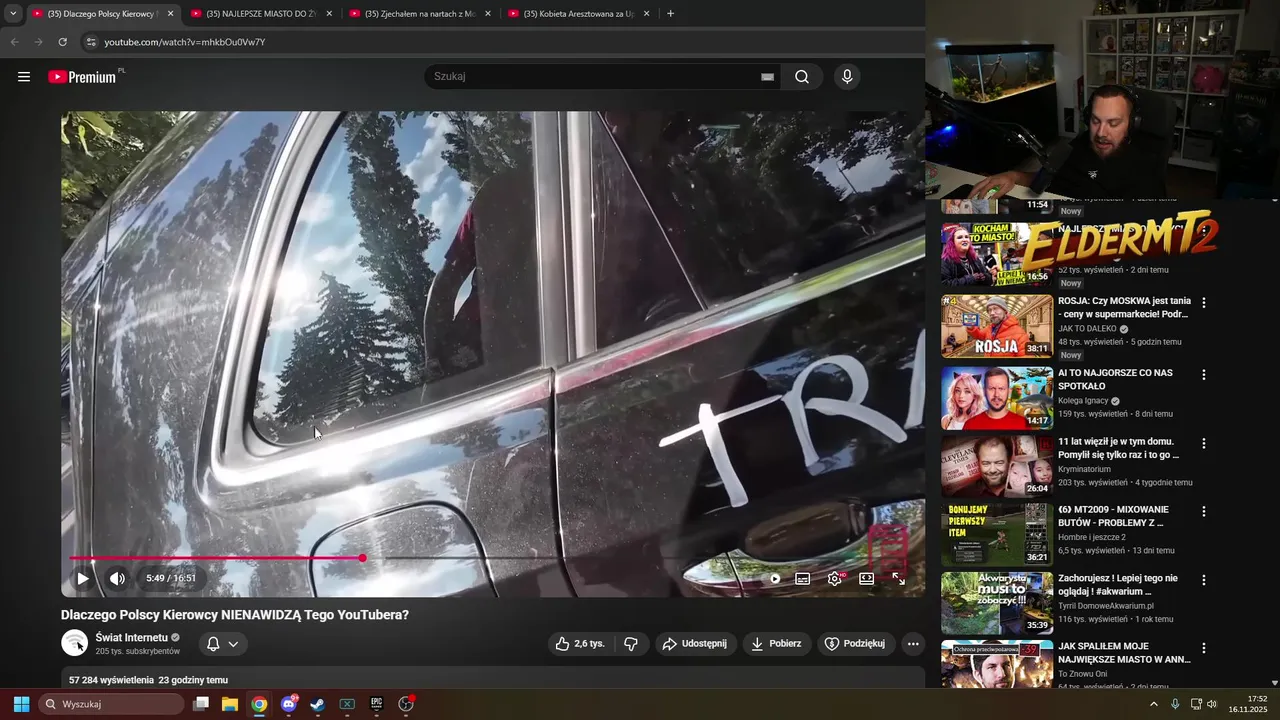Screen dimensions: 1280x720
Task: Toggle subtitles in the video player
Action: tap(803, 578)
